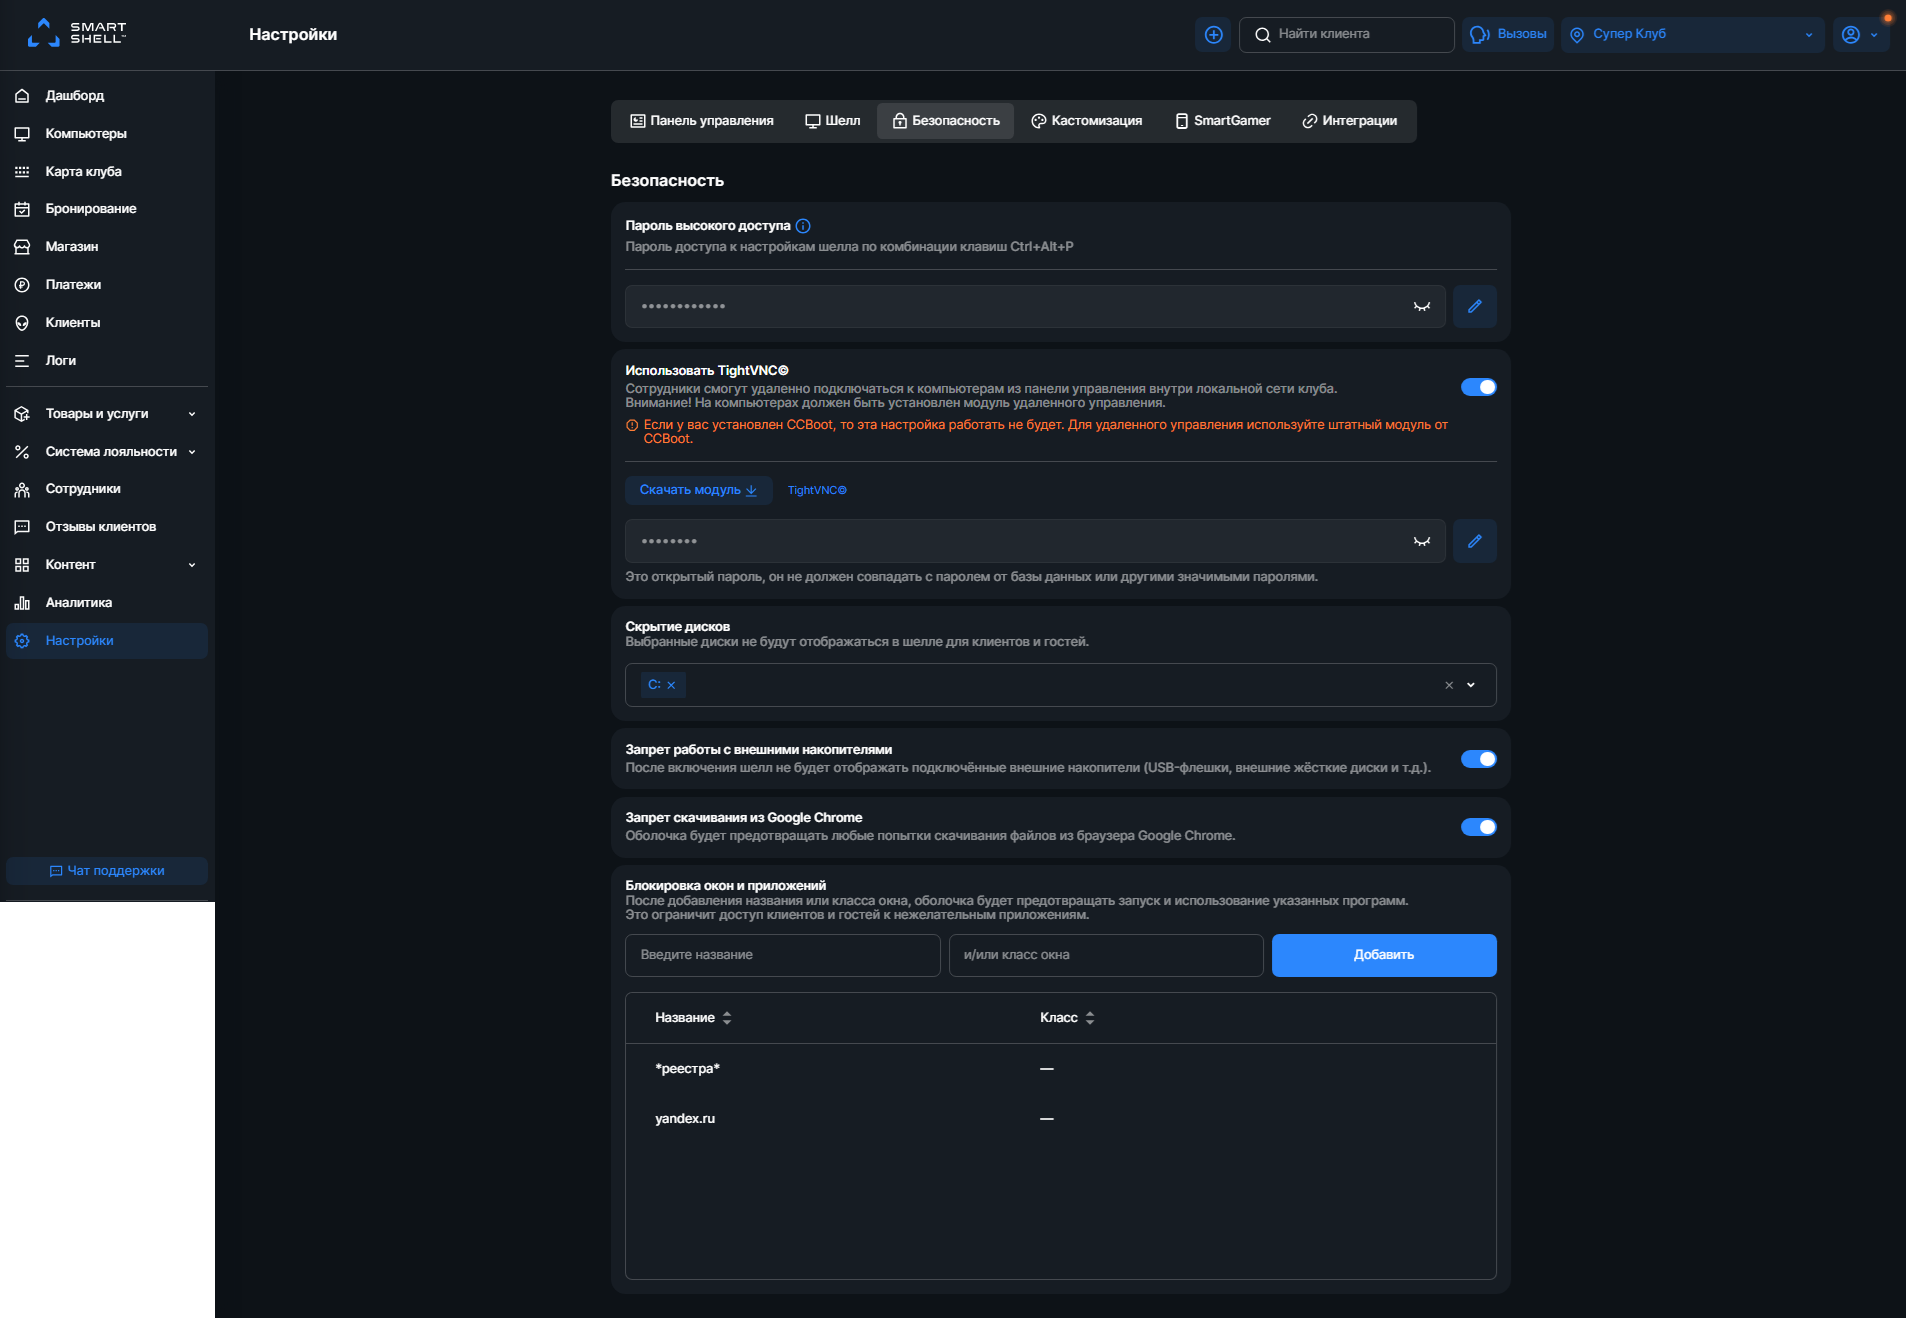Open Клиенты in sidebar
This screenshot has width=1906, height=1318.
coord(107,323)
